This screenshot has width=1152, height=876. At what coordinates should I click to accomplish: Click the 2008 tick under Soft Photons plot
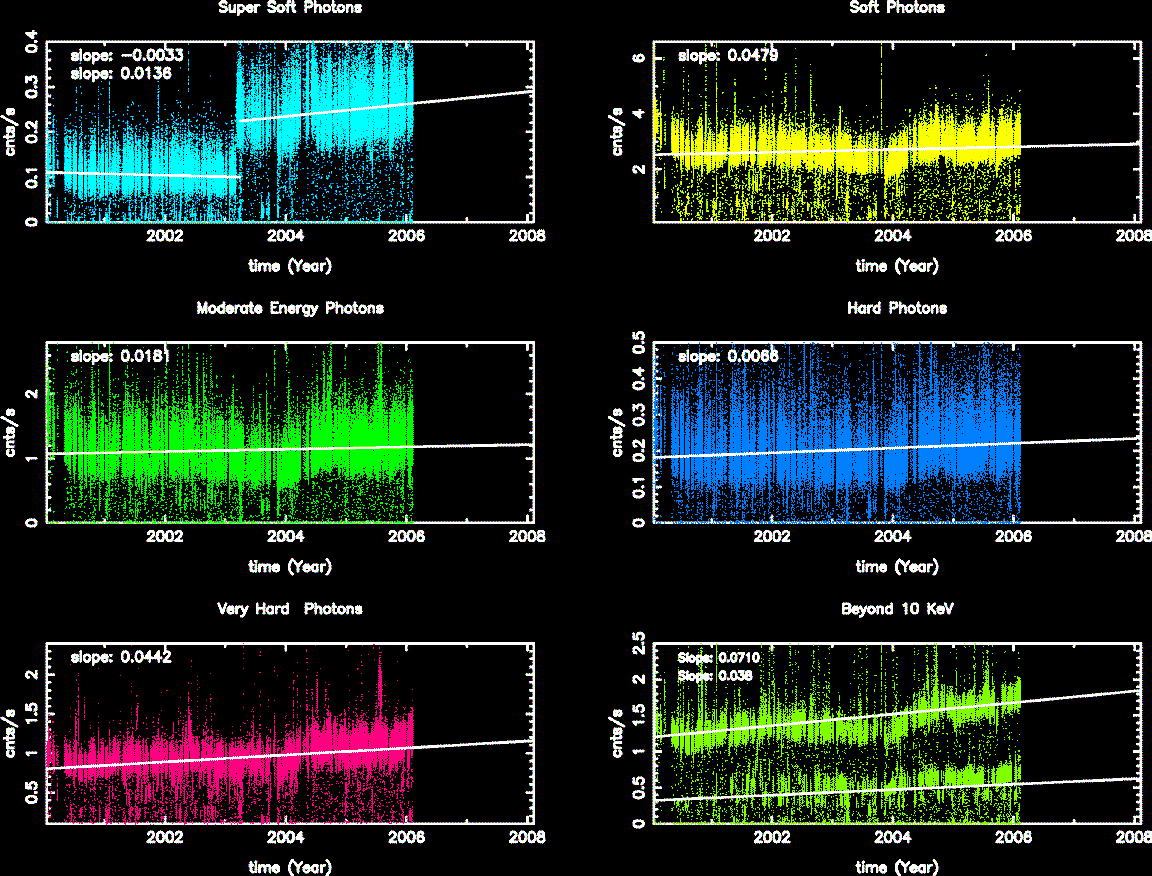(1134, 239)
